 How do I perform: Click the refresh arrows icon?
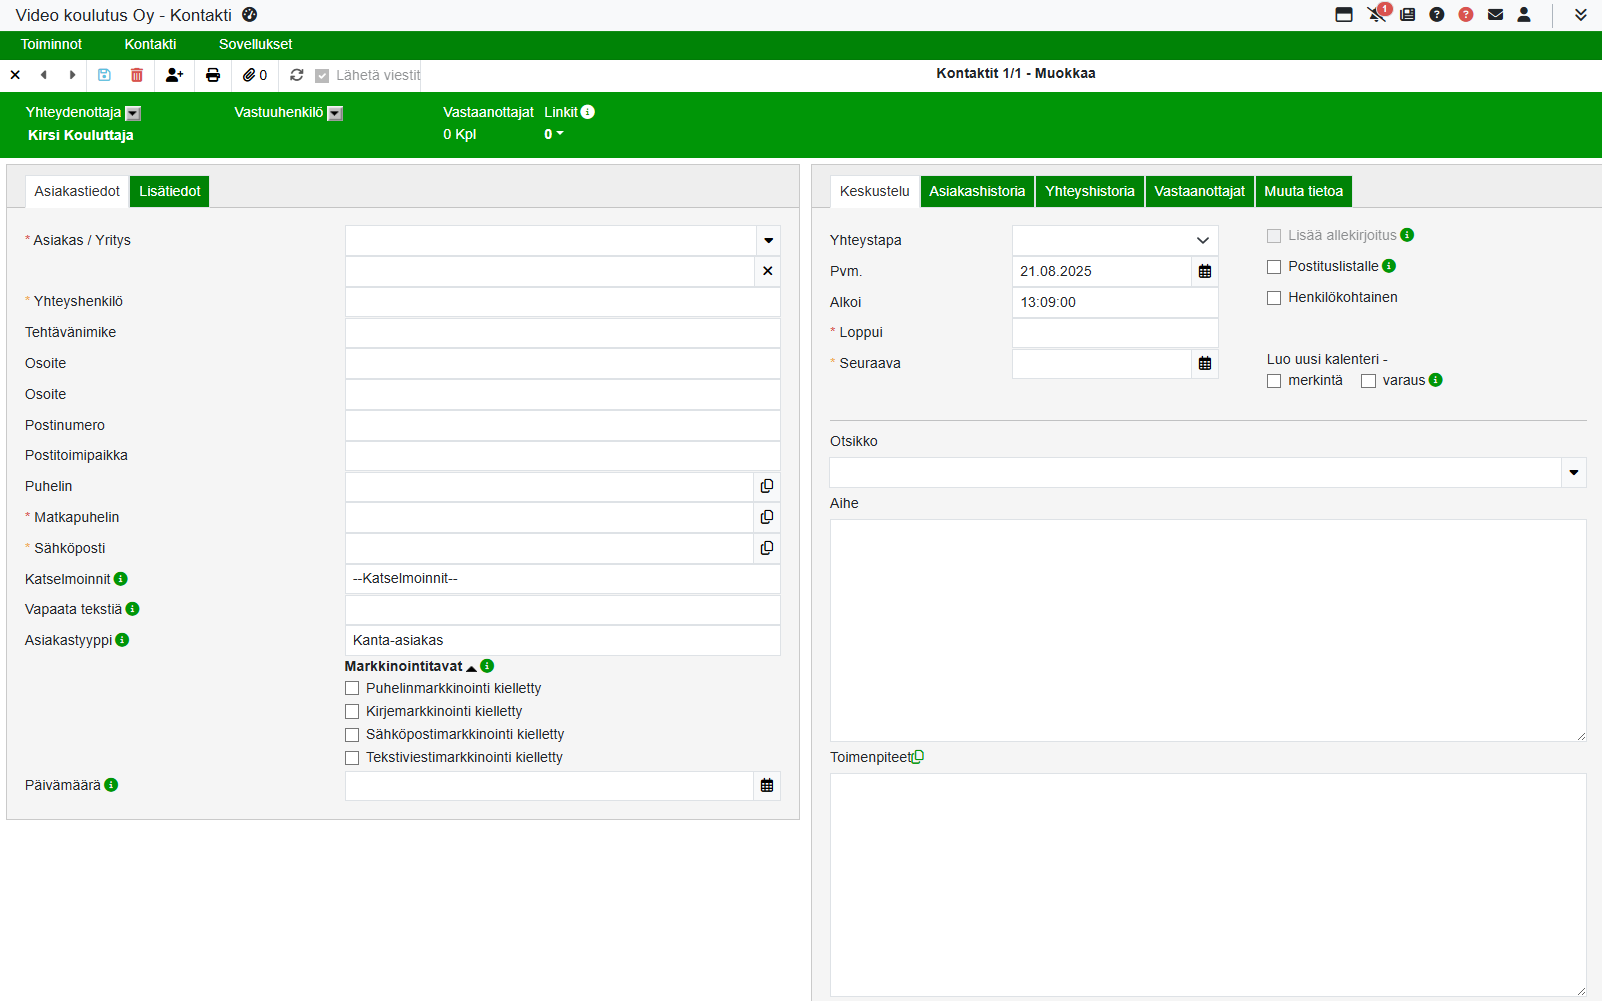point(297,75)
